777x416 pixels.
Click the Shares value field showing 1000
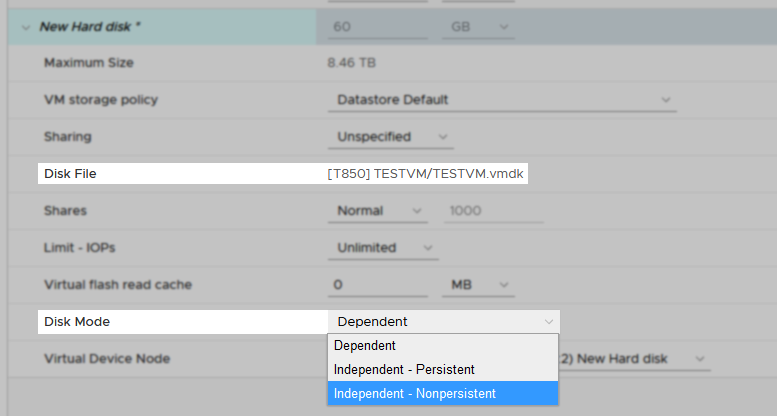coord(494,211)
